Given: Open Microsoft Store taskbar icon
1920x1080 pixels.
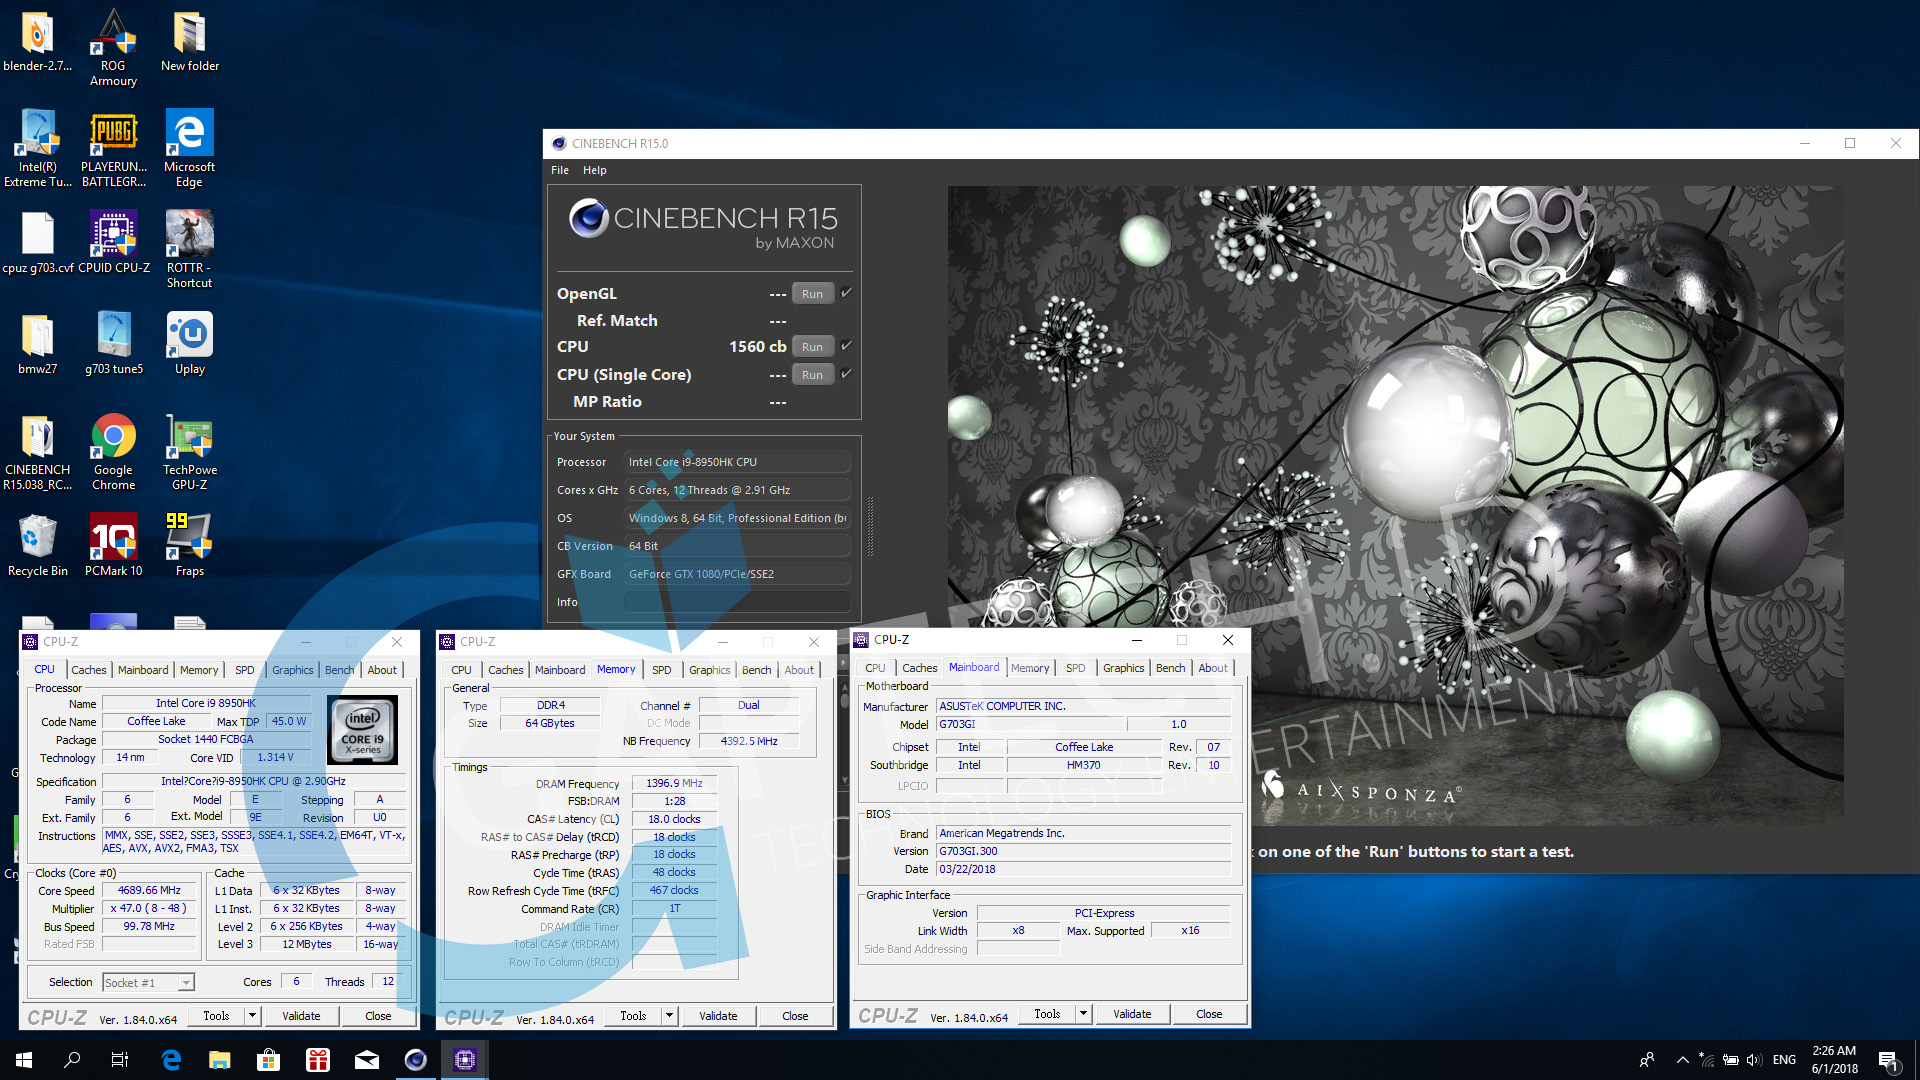Looking at the screenshot, I should (268, 1060).
